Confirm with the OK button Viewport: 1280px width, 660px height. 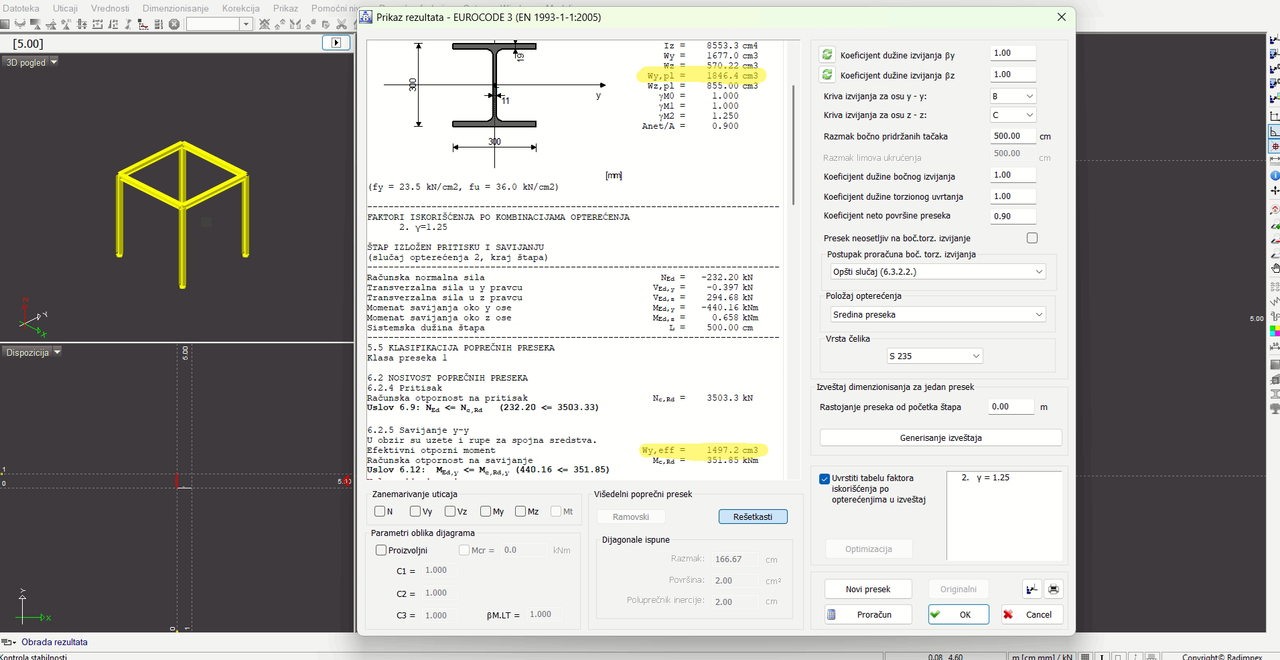958,614
